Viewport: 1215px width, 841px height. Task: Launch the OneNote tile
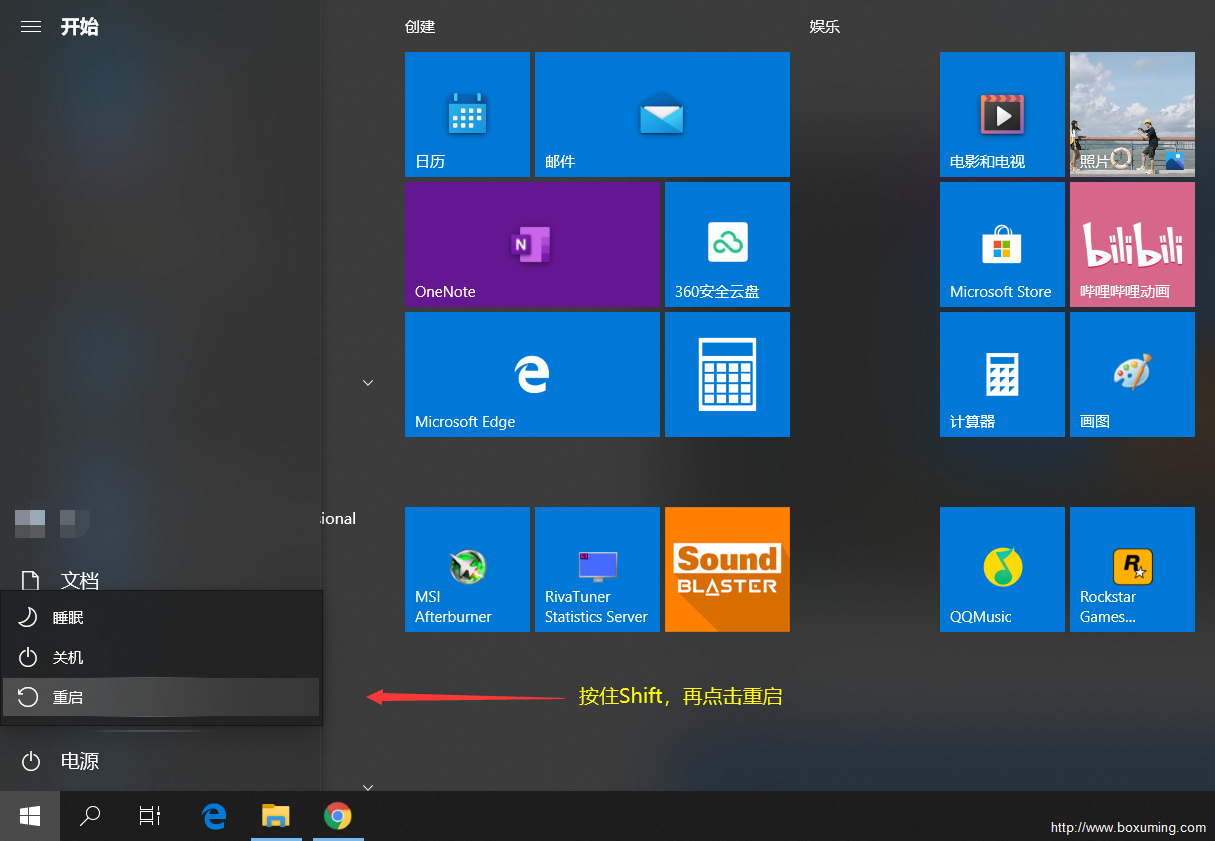pyautogui.click(x=532, y=244)
